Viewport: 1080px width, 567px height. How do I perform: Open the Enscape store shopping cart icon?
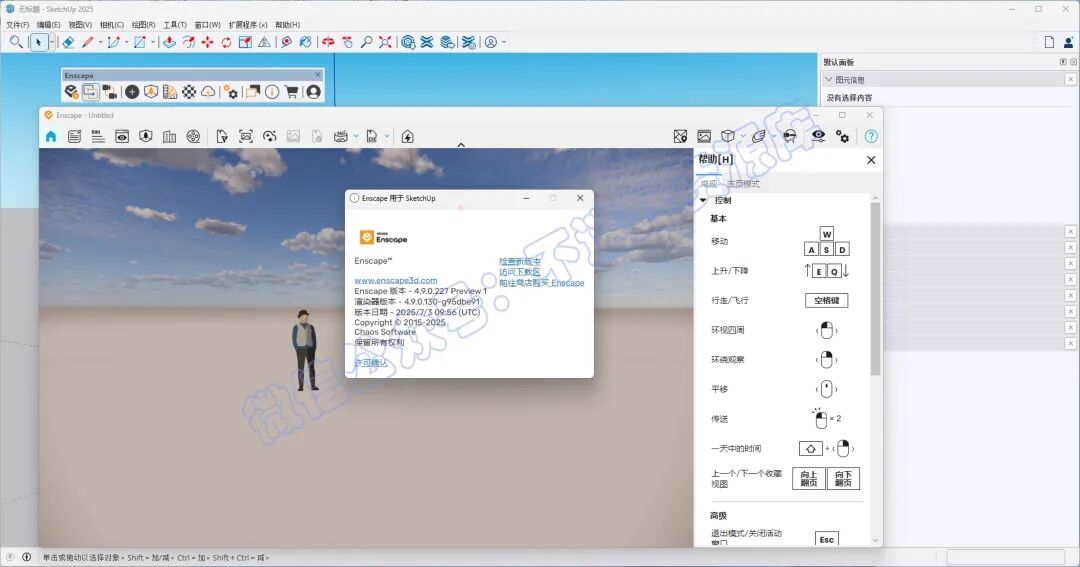(291, 92)
